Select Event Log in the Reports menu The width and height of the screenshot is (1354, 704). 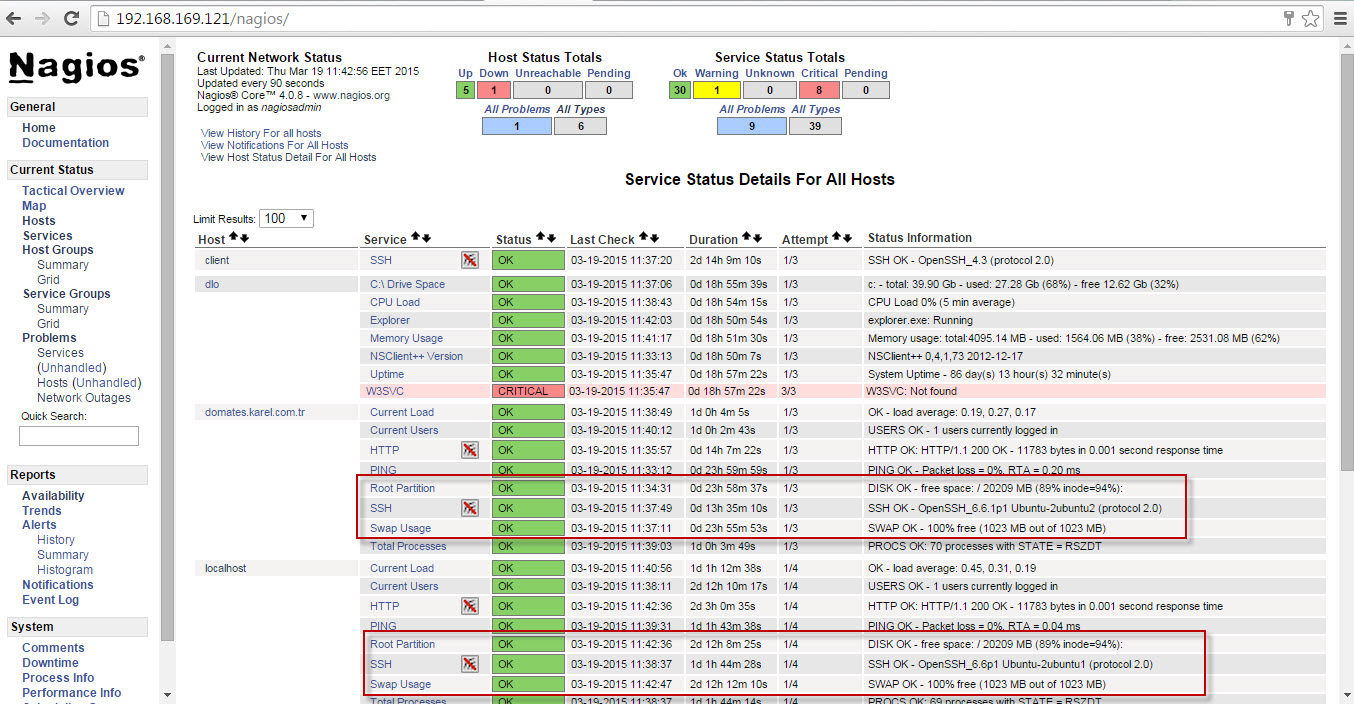pos(50,600)
